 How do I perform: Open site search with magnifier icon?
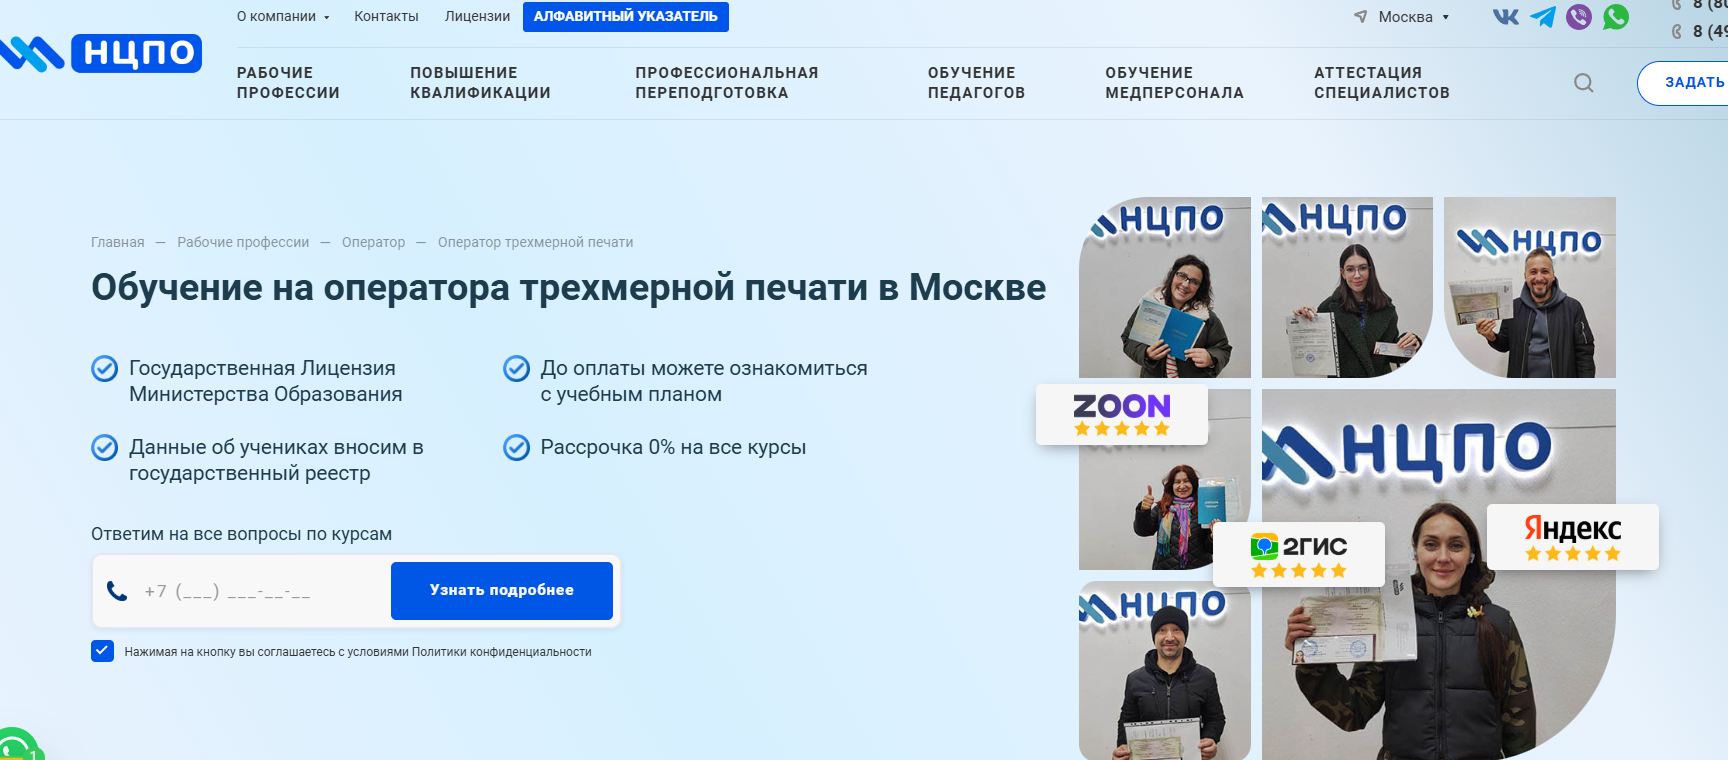(x=1583, y=83)
